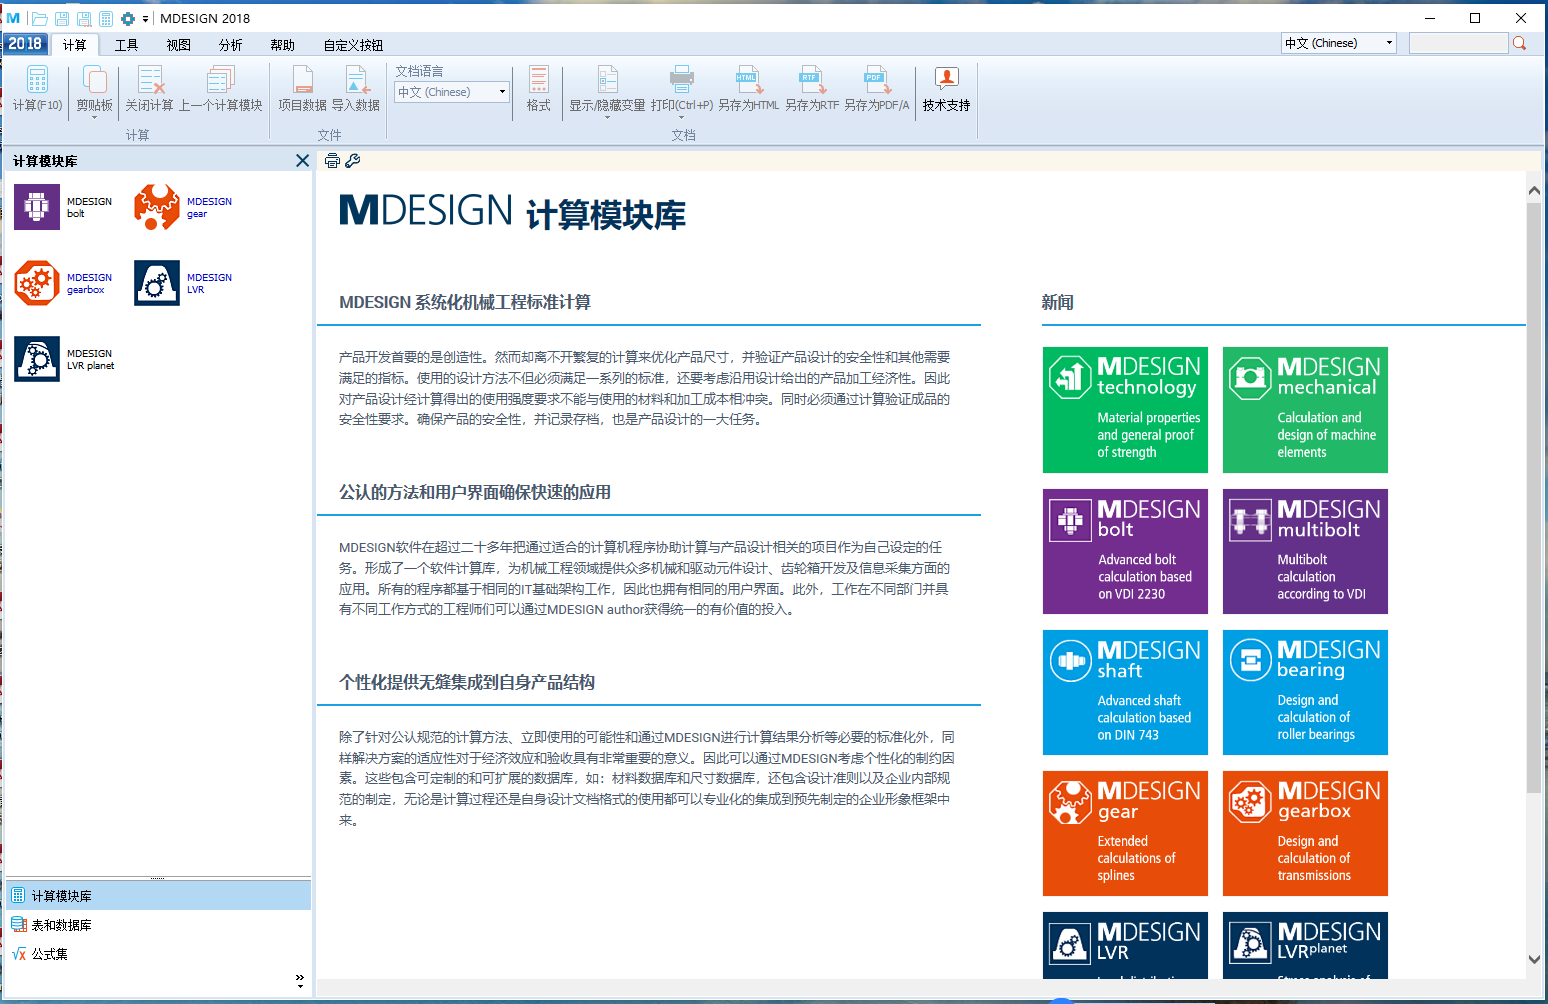This screenshot has width=1548, height=1004.
Task: Run 计算(F10) calculate button
Action: pos(37,89)
